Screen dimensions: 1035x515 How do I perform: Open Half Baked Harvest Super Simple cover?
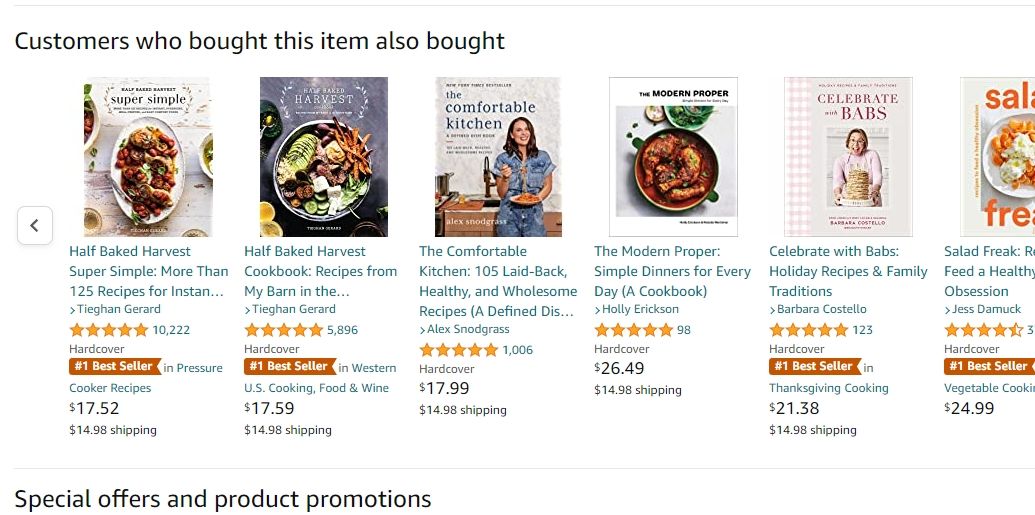(x=148, y=157)
